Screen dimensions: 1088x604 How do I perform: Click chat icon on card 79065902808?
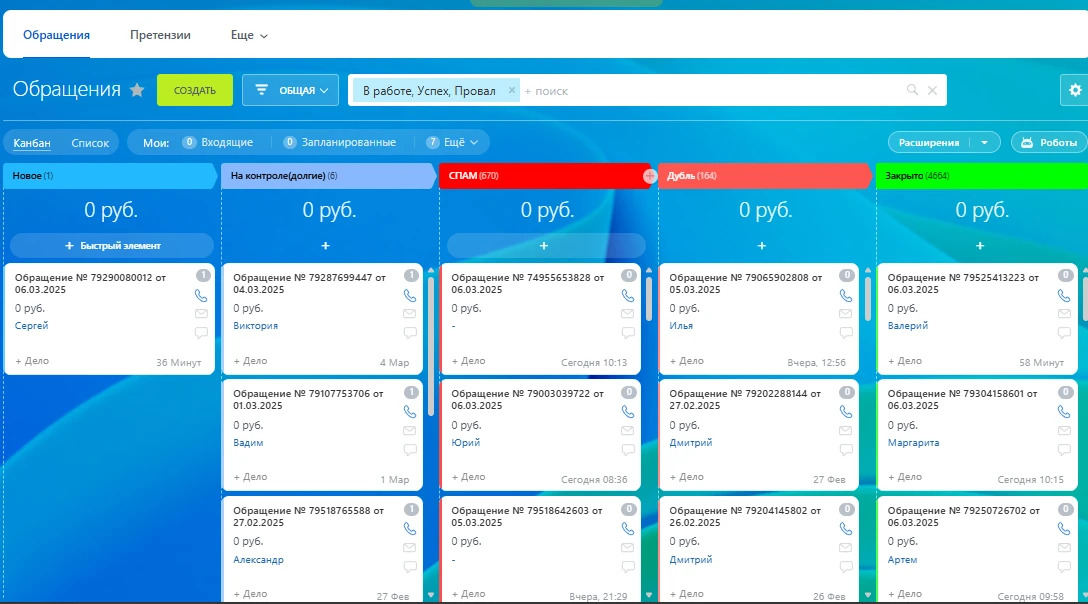coord(846,333)
